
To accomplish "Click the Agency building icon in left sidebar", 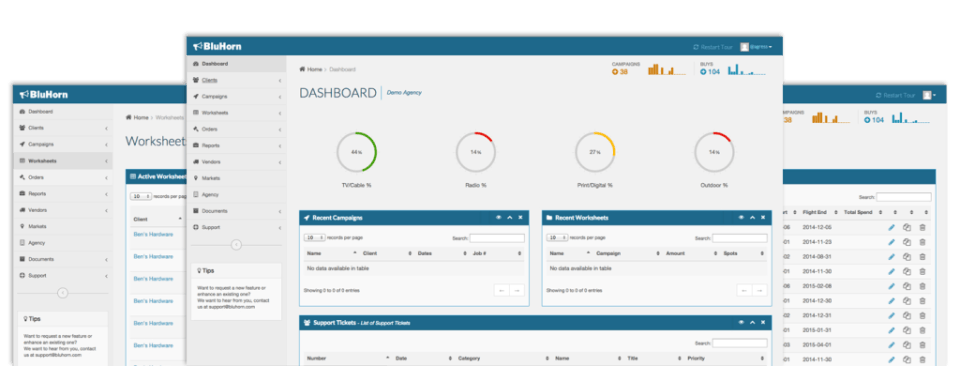I will point(22,243).
